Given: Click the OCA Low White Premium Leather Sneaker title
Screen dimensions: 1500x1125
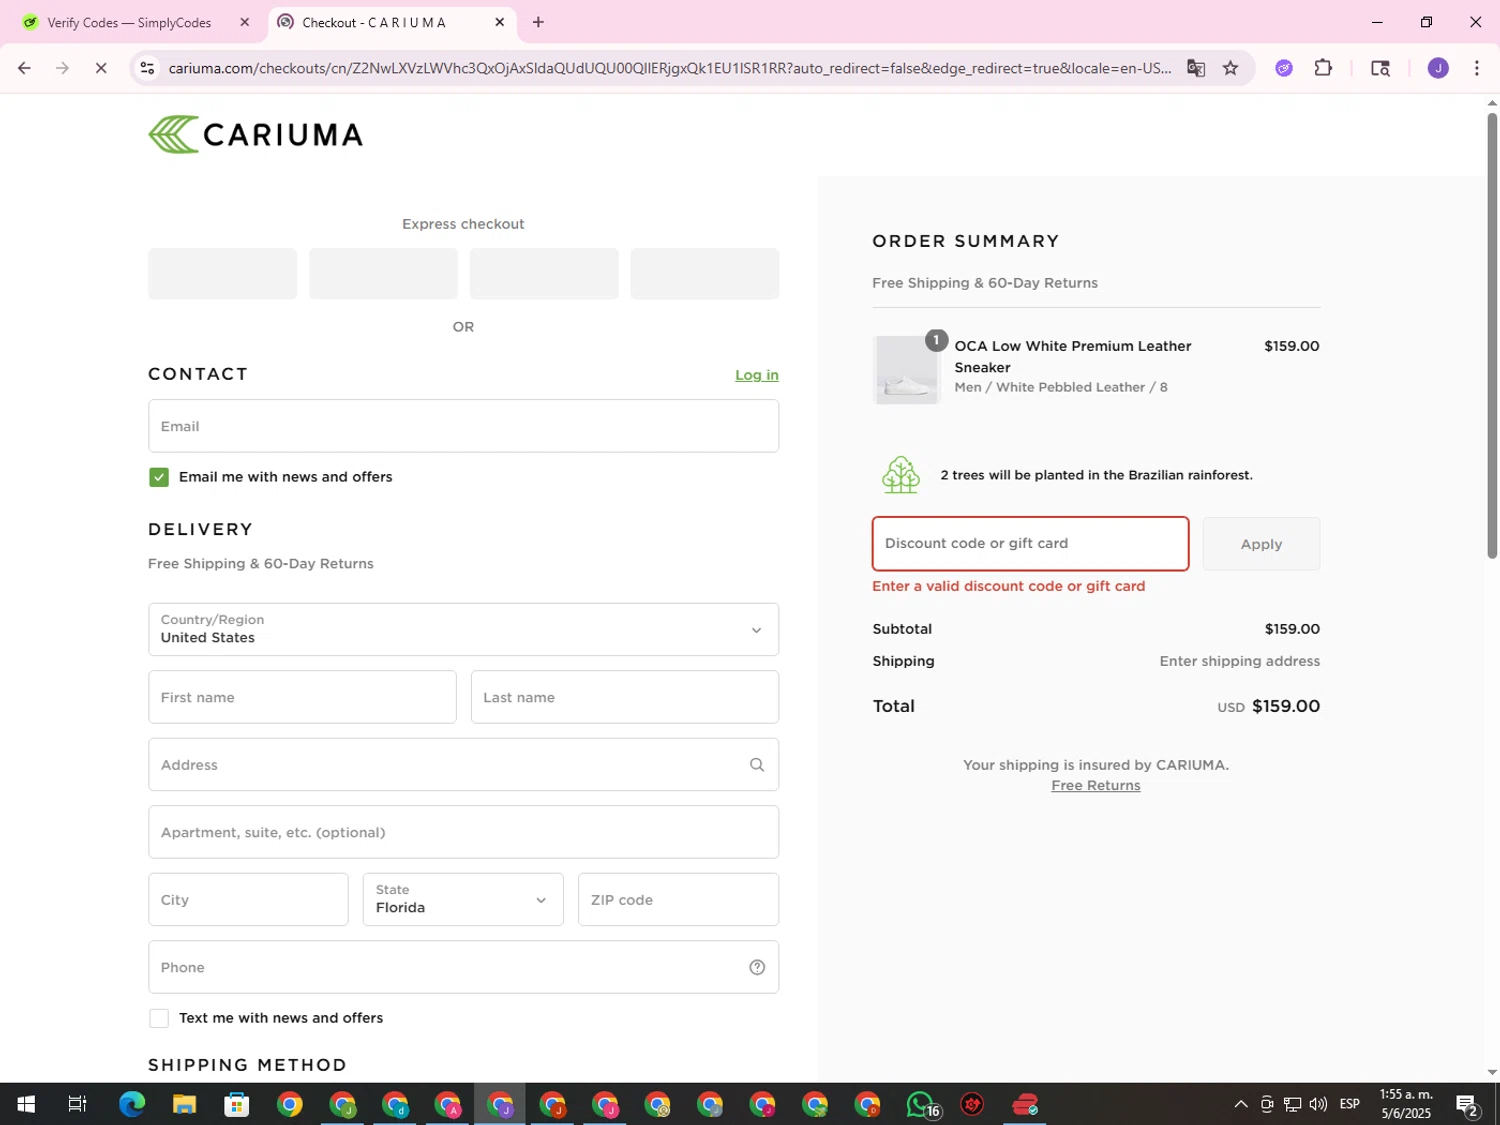Looking at the screenshot, I should coord(1073,356).
